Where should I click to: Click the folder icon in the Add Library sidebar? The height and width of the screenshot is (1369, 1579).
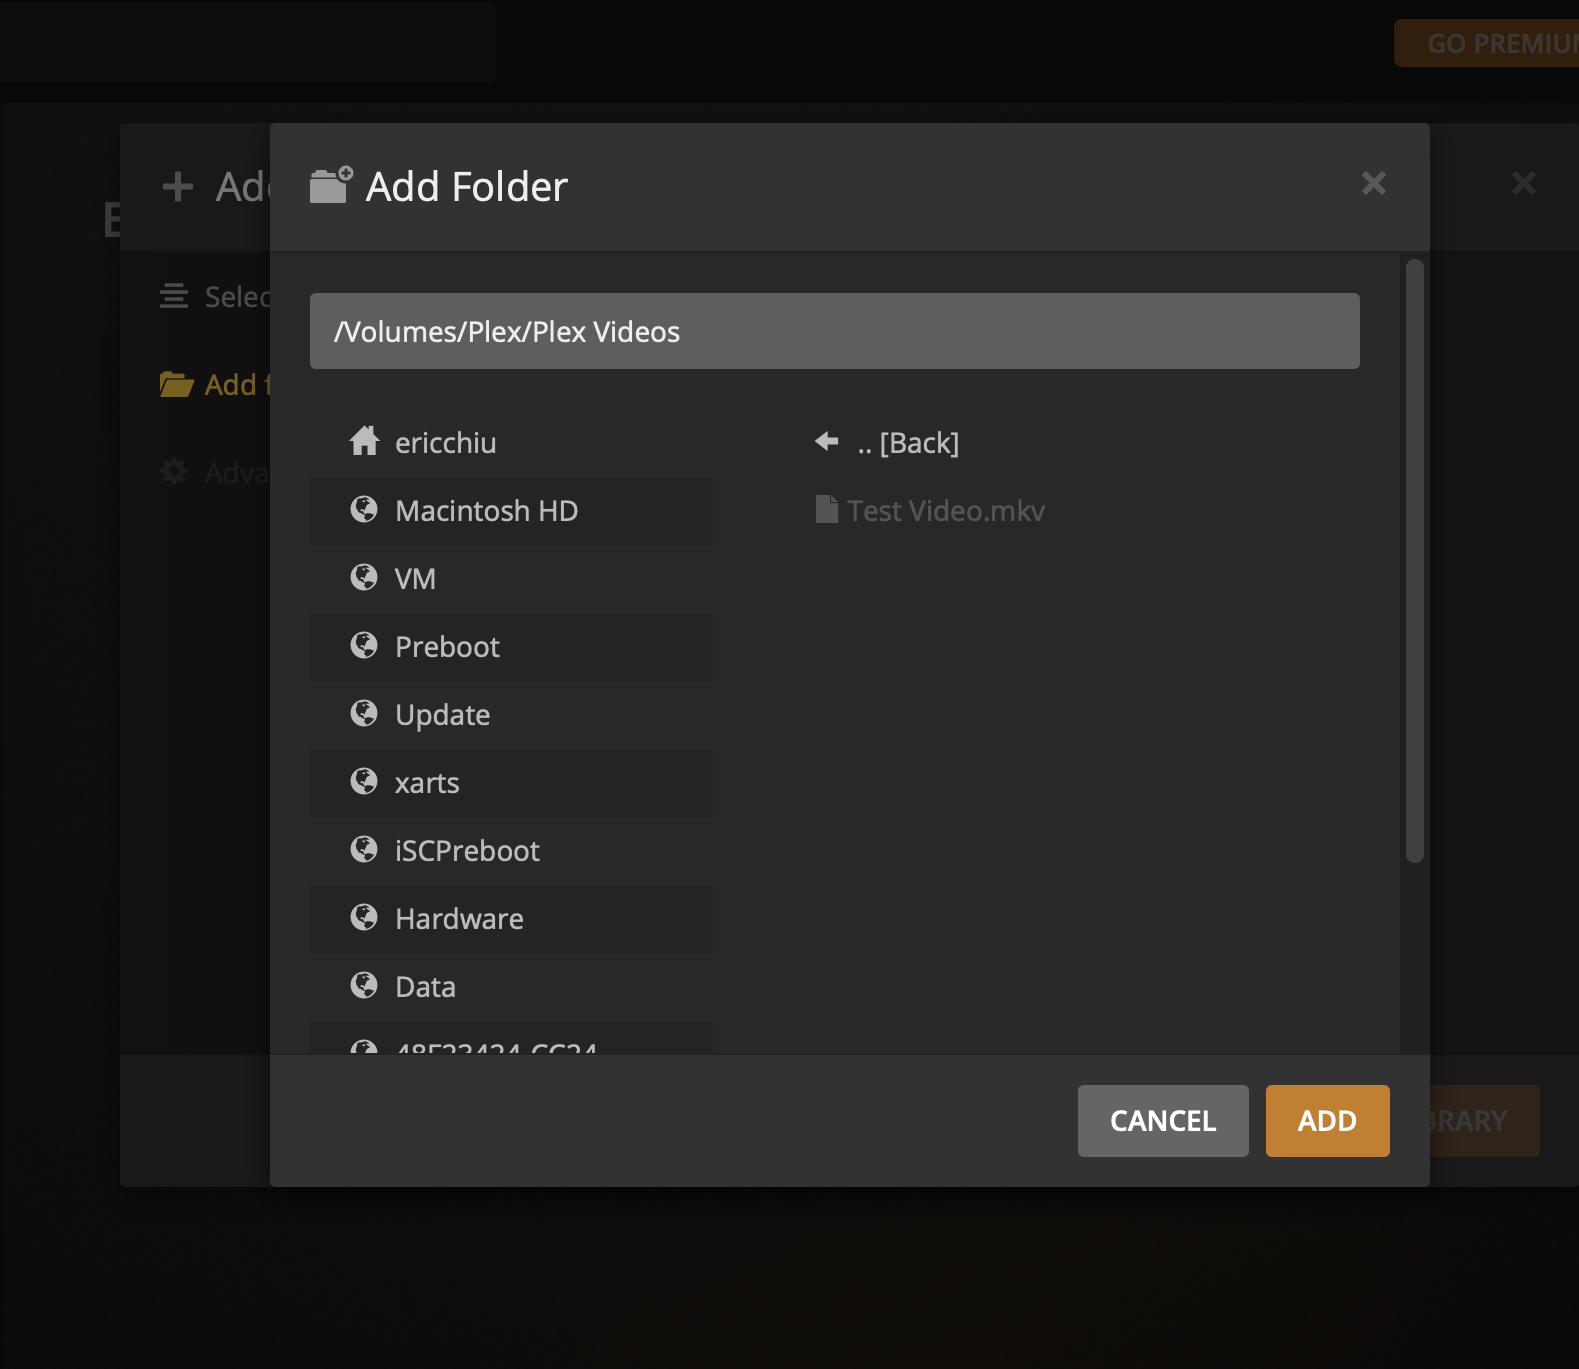pos(176,384)
